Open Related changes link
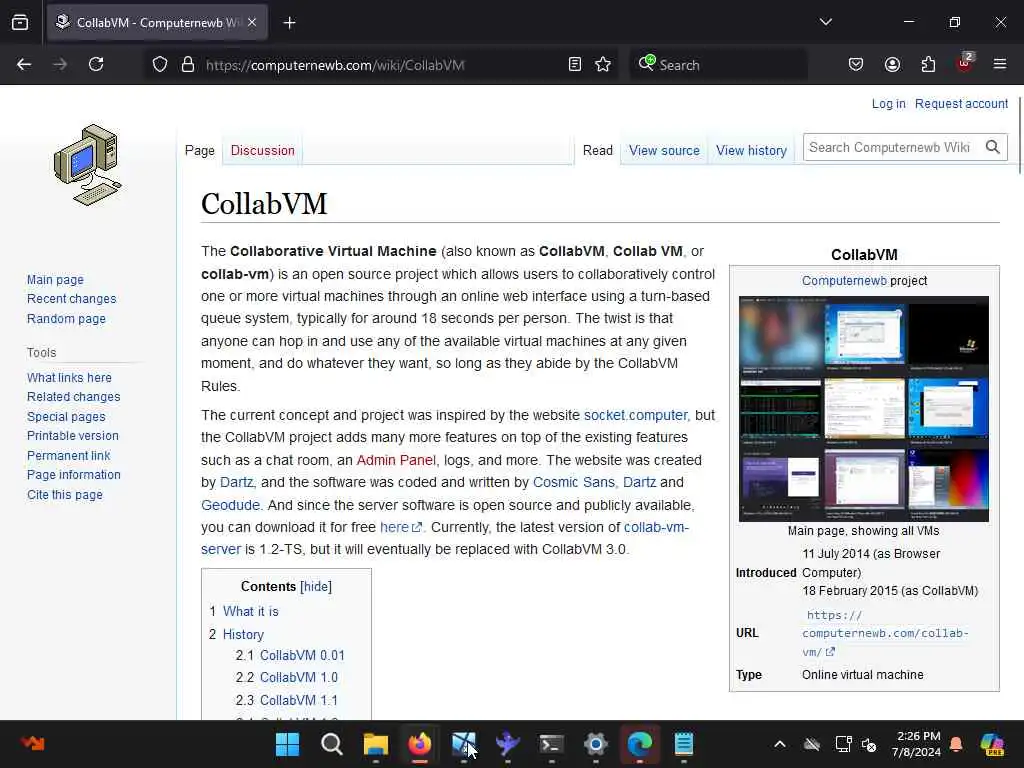This screenshot has width=1024, height=768. click(73, 396)
